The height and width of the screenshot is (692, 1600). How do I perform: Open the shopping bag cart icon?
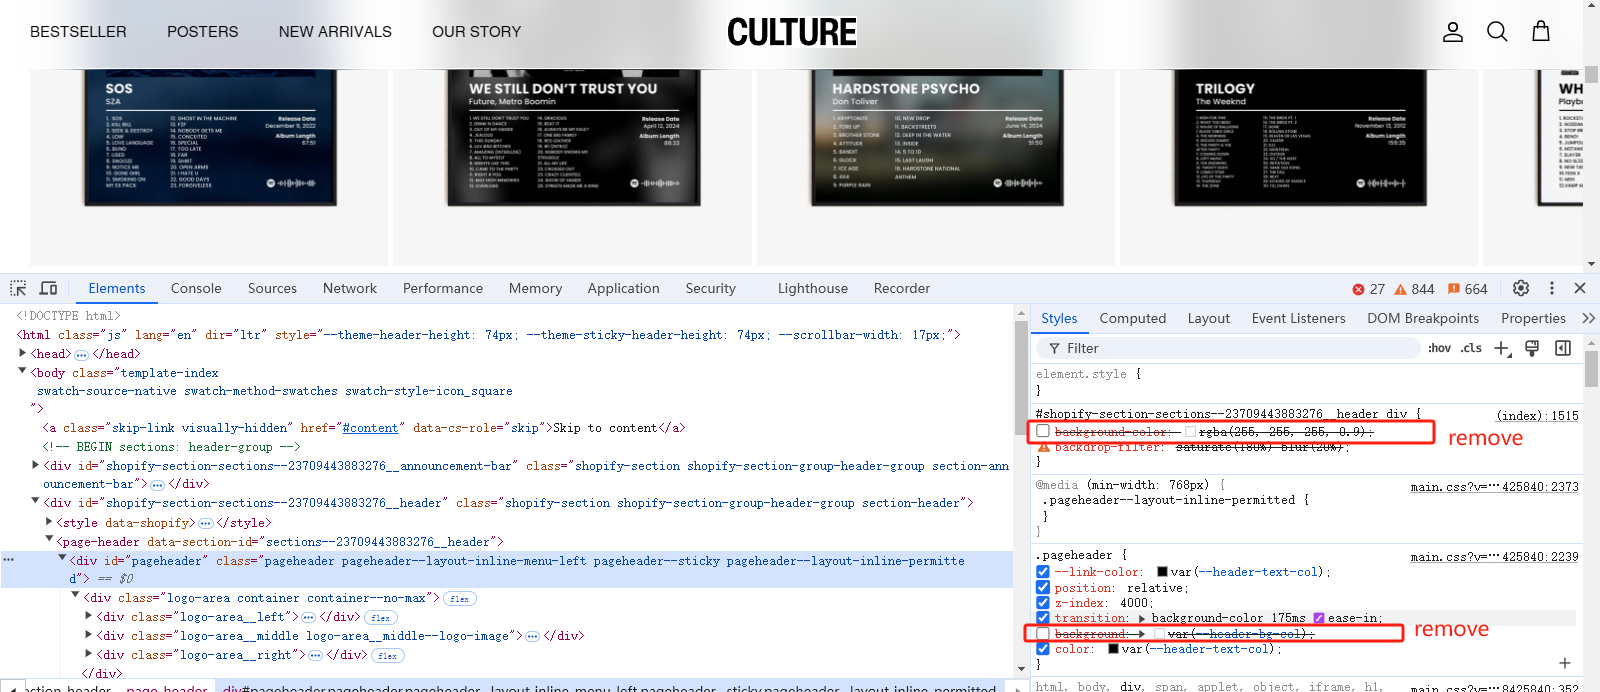(1541, 32)
